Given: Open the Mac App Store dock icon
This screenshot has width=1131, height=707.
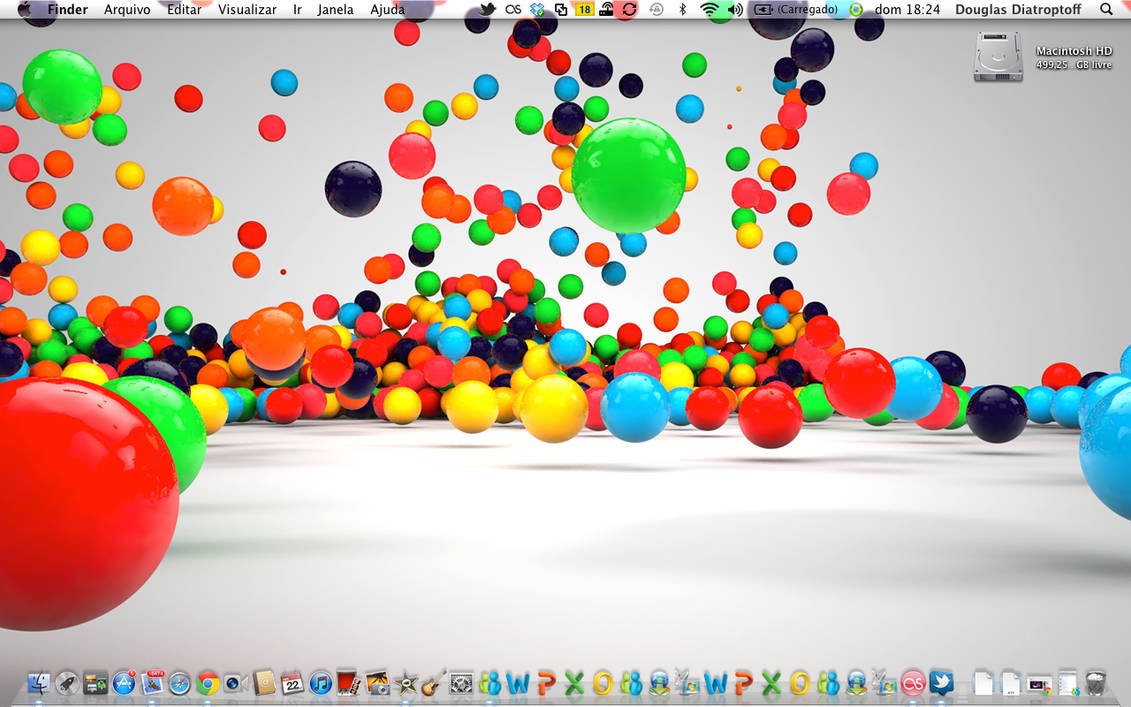Looking at the screenshot, I should pyautogui.click(x=124, y=683).
